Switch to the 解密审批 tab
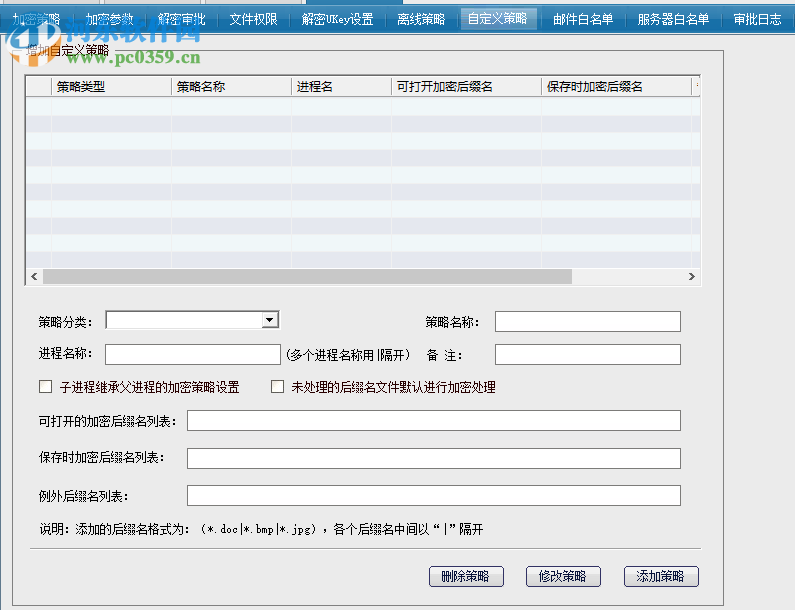 (x=182, y=19)
